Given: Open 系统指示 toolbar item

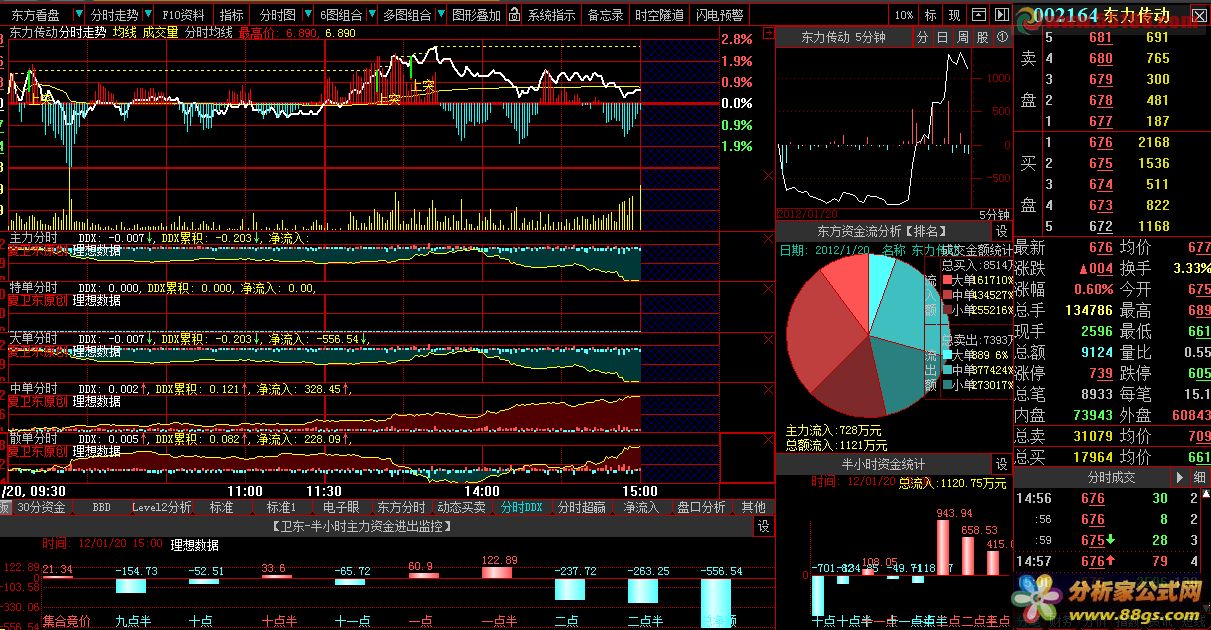Looking at the screenshot, I should [x=551, y=15].
